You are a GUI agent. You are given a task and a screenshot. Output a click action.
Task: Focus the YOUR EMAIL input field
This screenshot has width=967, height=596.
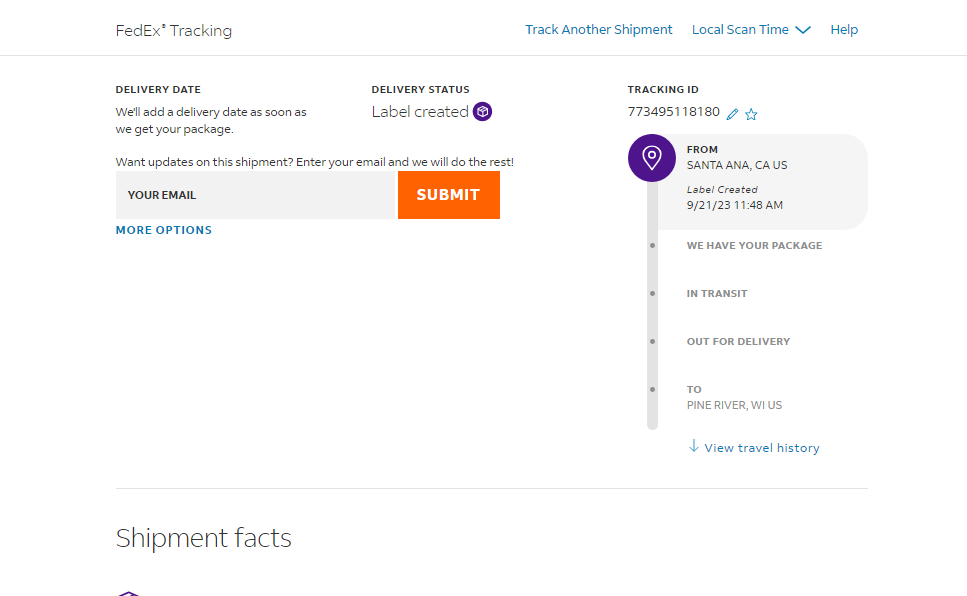click(x=255, y=195)
